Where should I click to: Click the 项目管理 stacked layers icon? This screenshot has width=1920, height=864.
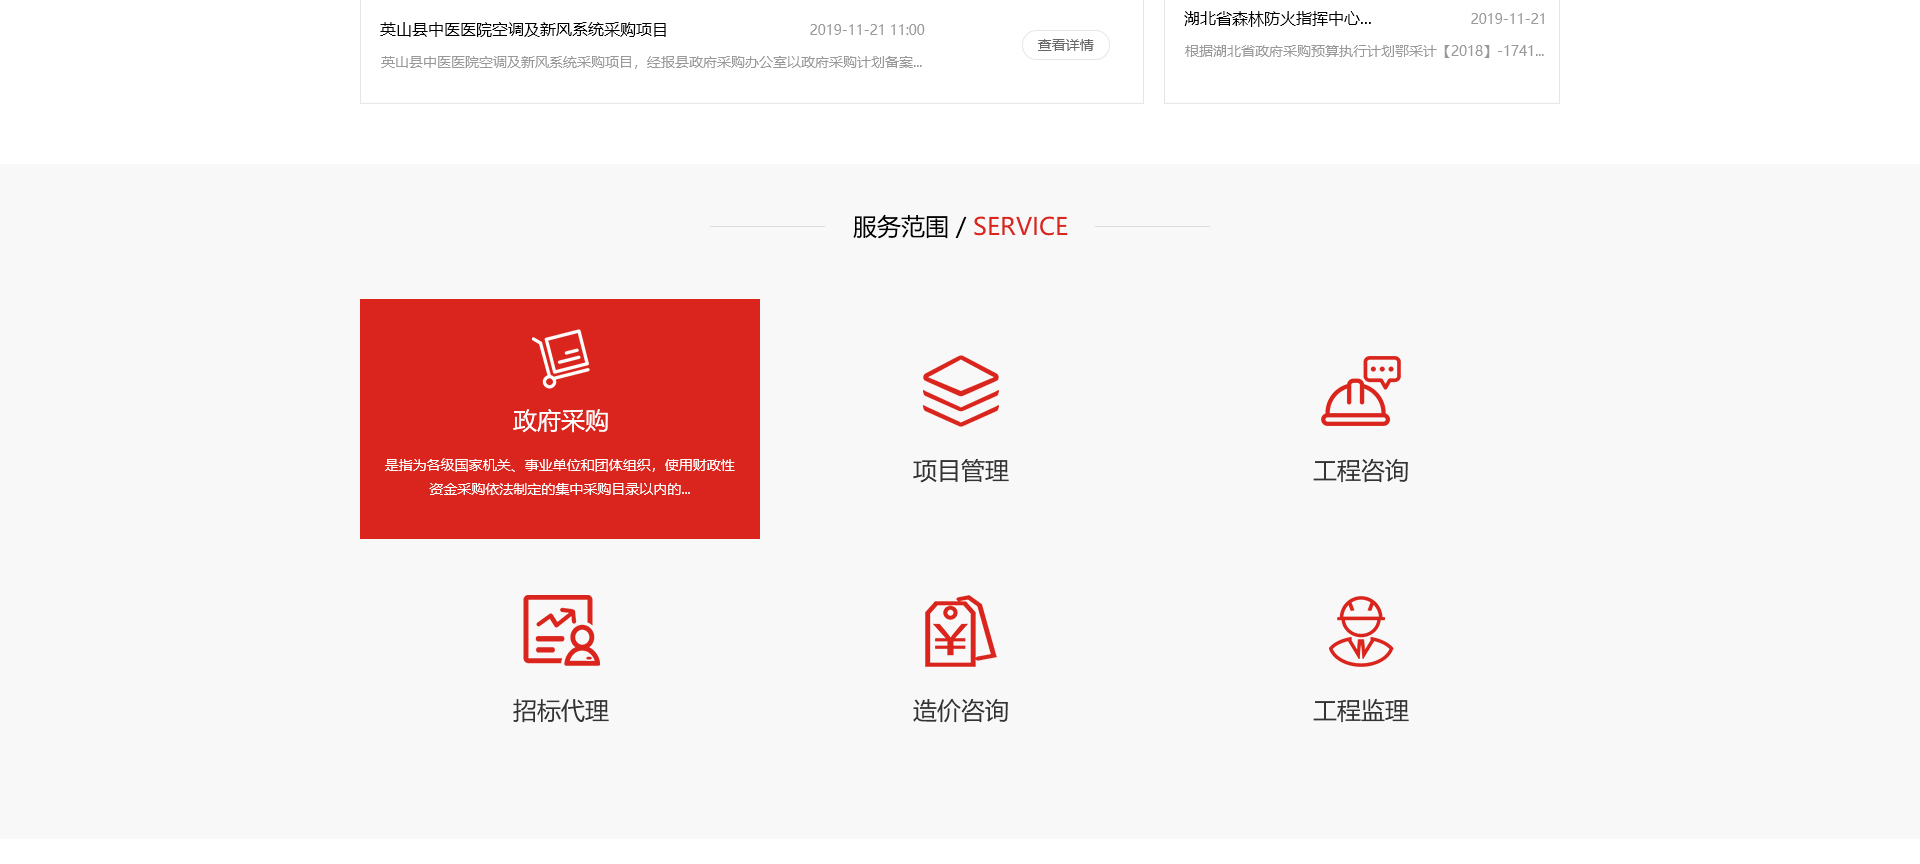[960, 391]
